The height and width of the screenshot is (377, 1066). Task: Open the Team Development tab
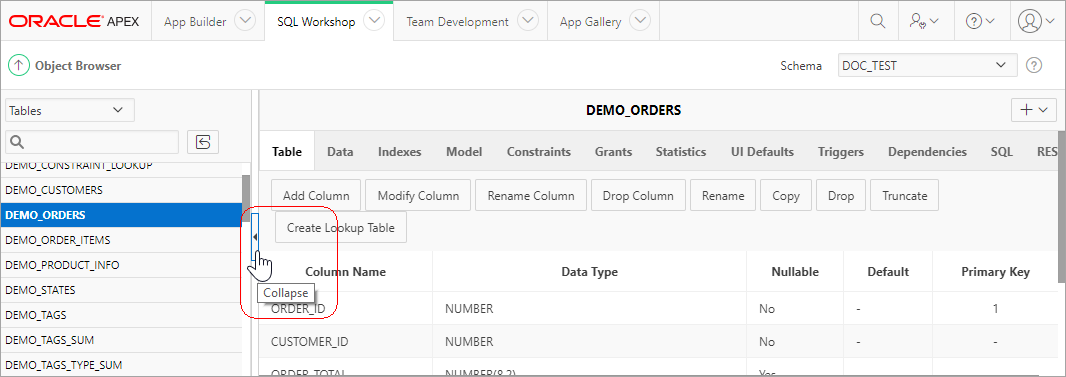pyautogui.click(x=458, y=22)
